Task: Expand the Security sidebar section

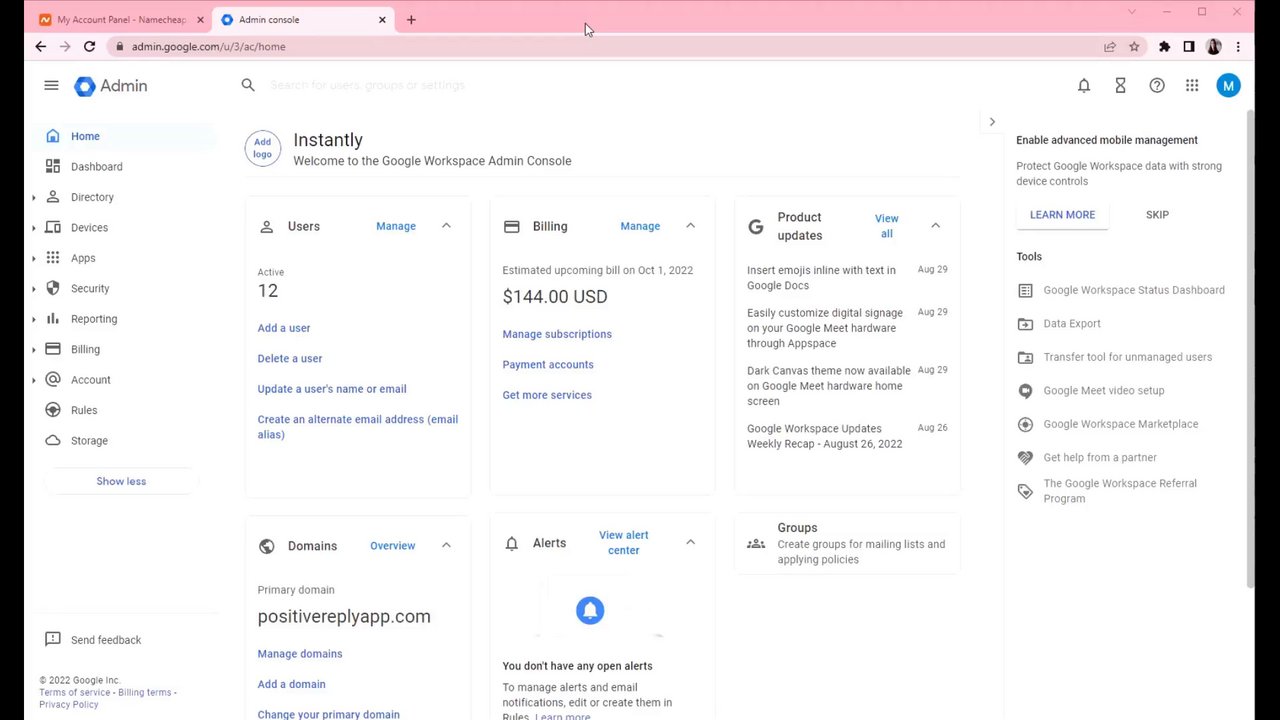Action: point(34,289)
